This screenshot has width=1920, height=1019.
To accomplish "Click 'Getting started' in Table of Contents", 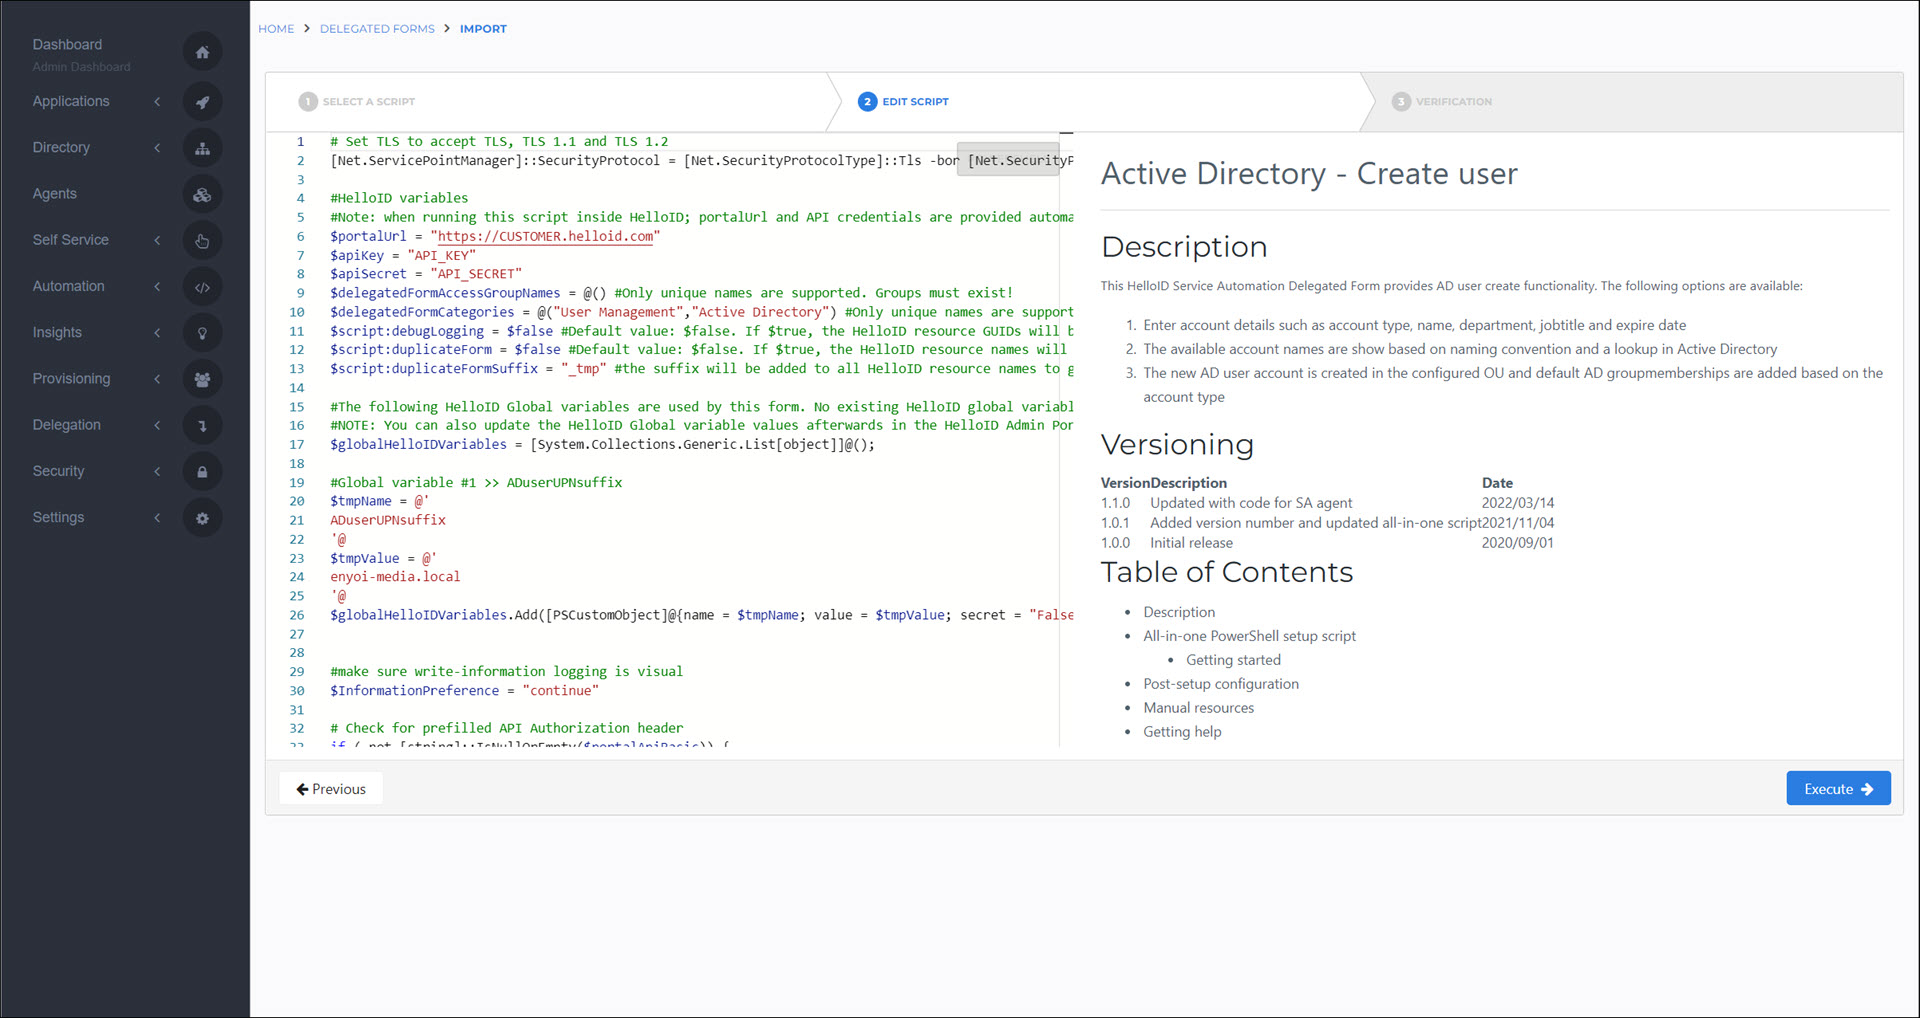I will click(x=1233, y=660).
